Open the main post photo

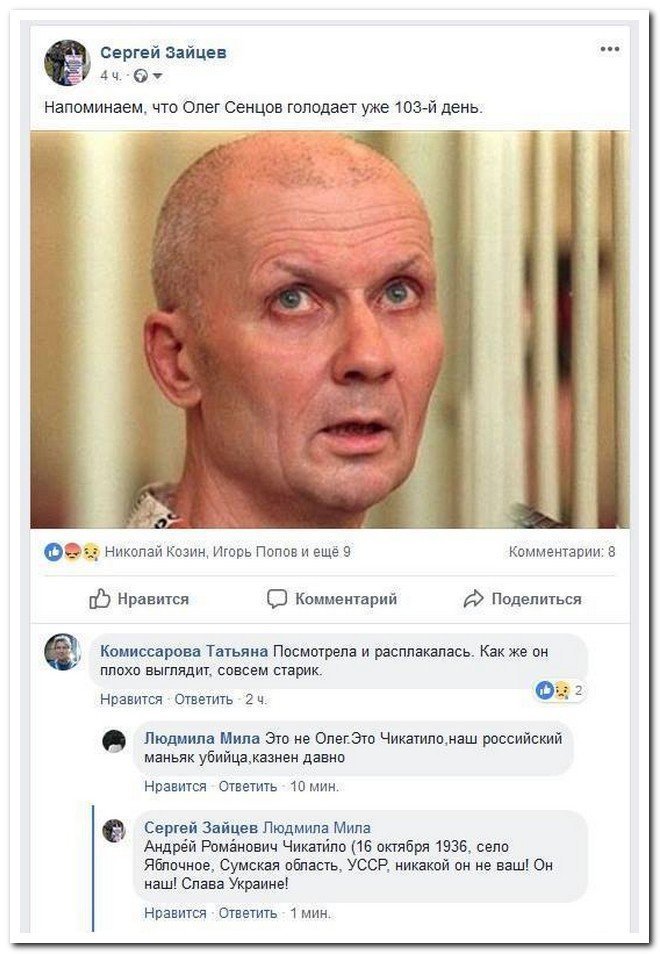click(330, 330)
